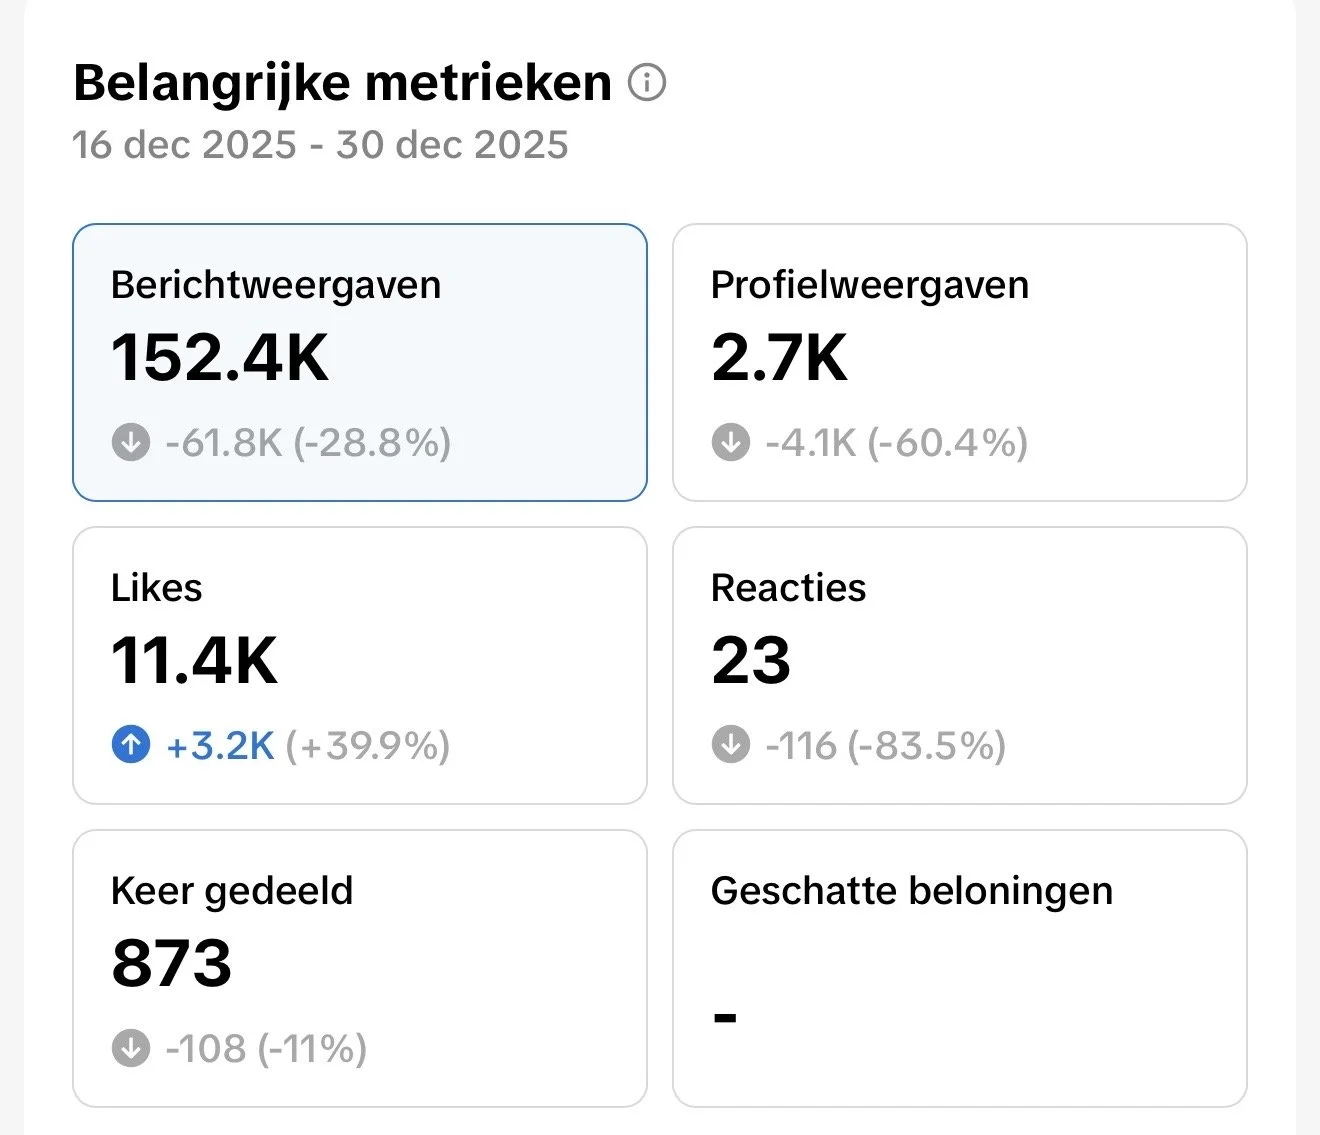This screenshot has height=1135, width=1320.
Task: Click the dash under Geschatte beloningen
Action: click(725, 1018)
